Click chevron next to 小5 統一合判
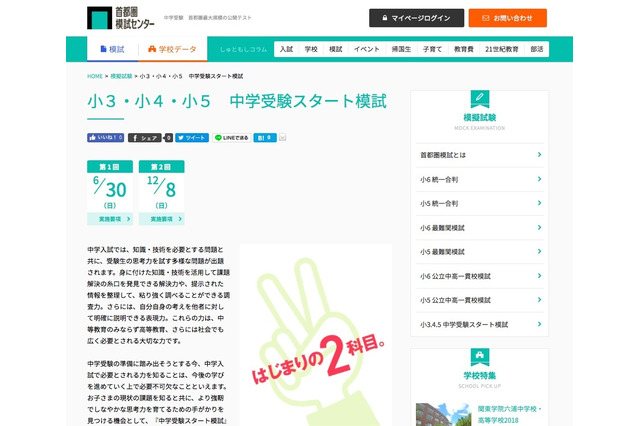The height and width of the screenshot is (426, 640). [x=540, y=203]
